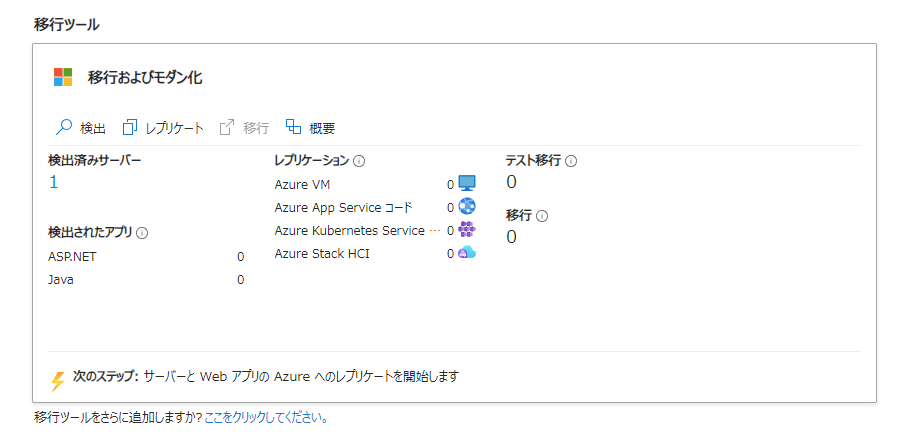Click the ASP.NET discovered apps row
Image resolution: width=914 pixels, height=436 pixels.
point(146,256)
